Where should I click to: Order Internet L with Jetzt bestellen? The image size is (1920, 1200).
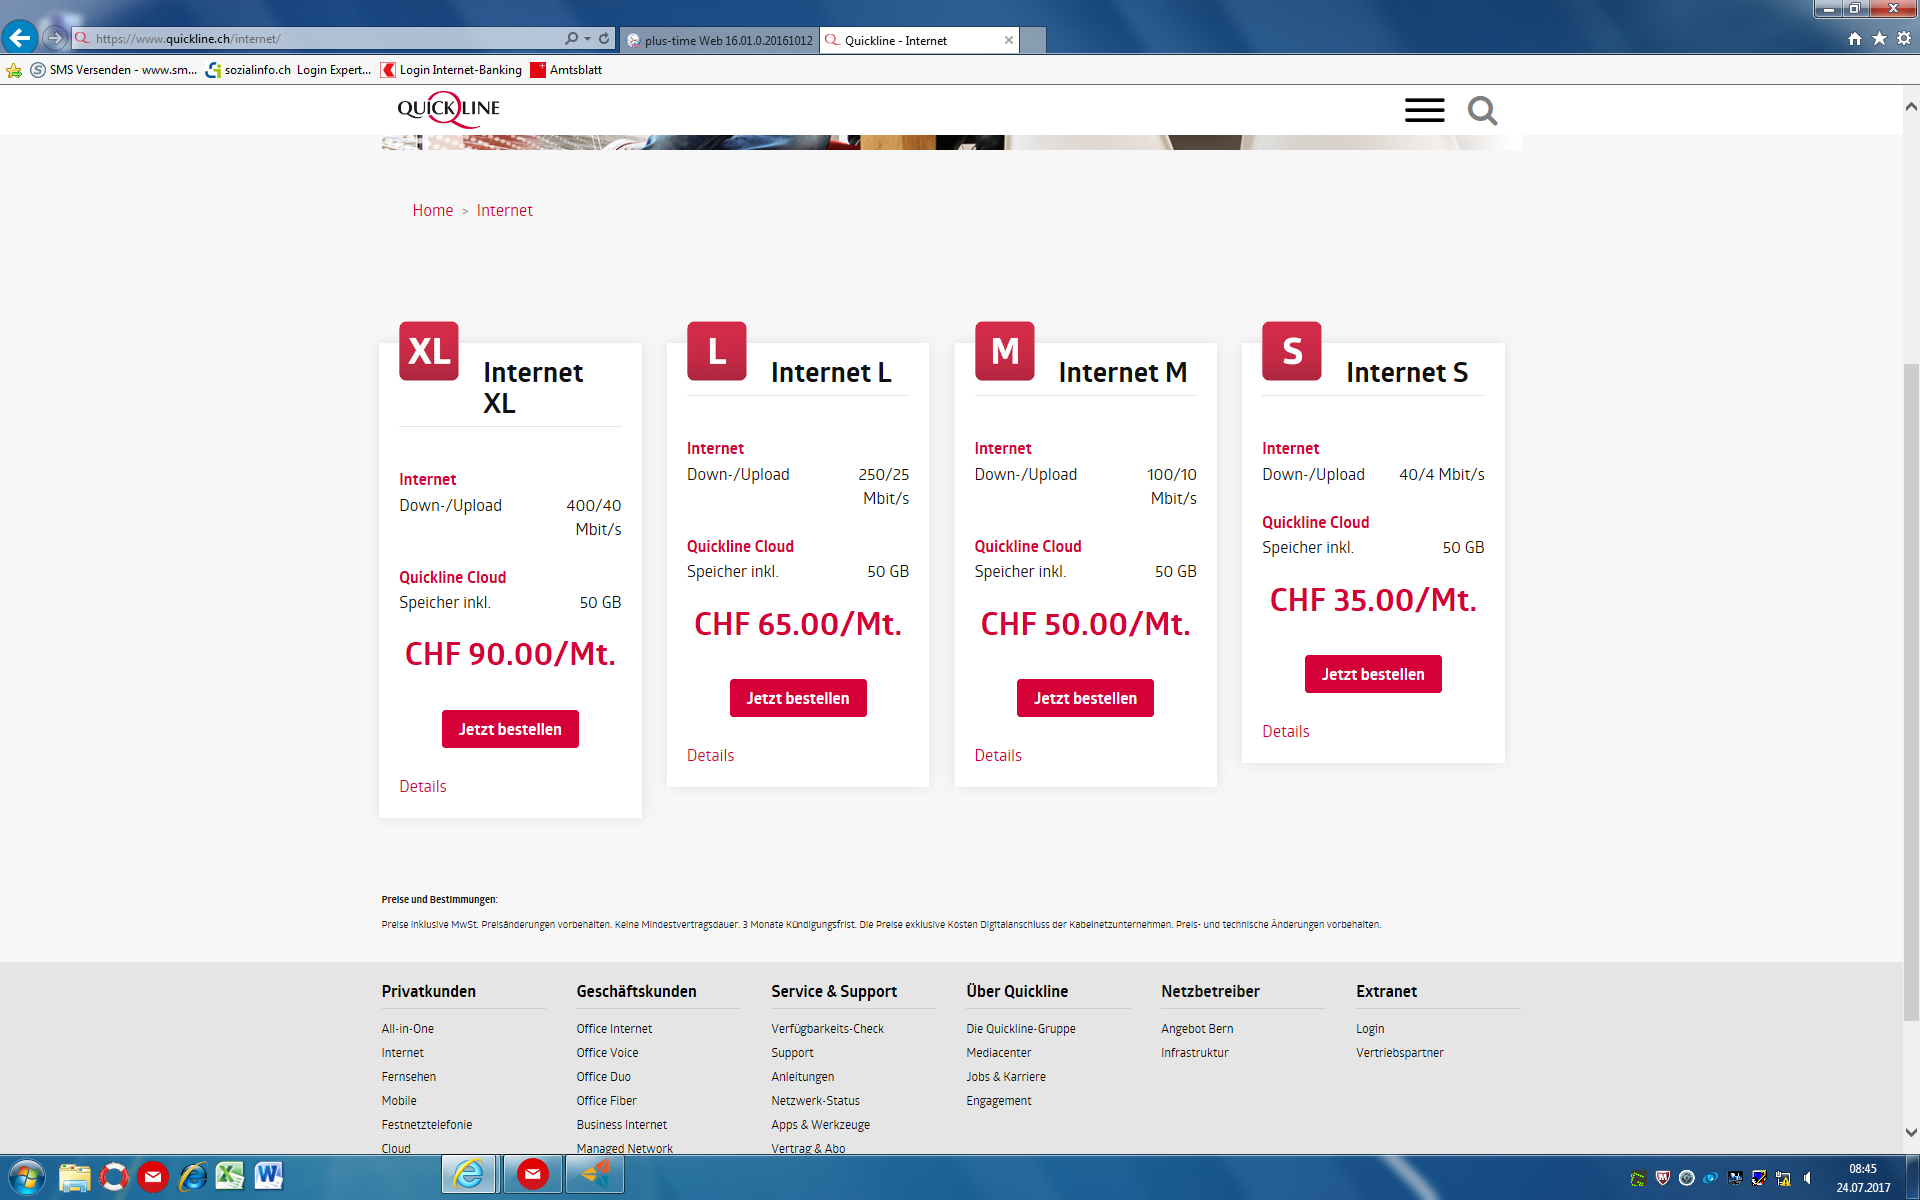(798, 698)
